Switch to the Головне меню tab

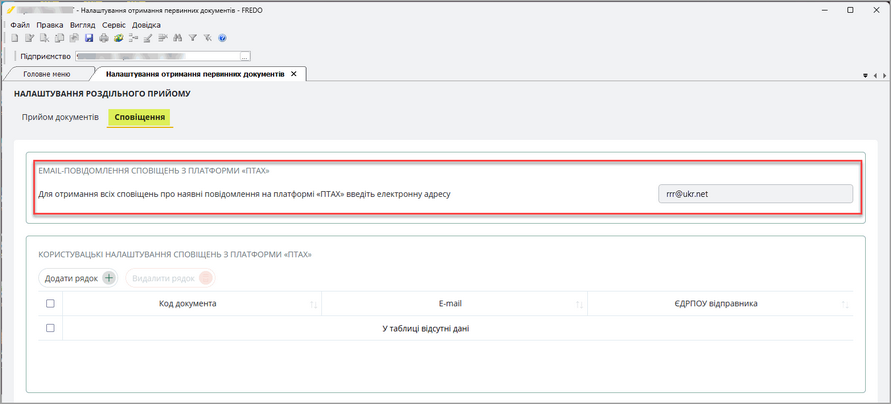pyautogui.click(x=47, y=74)
